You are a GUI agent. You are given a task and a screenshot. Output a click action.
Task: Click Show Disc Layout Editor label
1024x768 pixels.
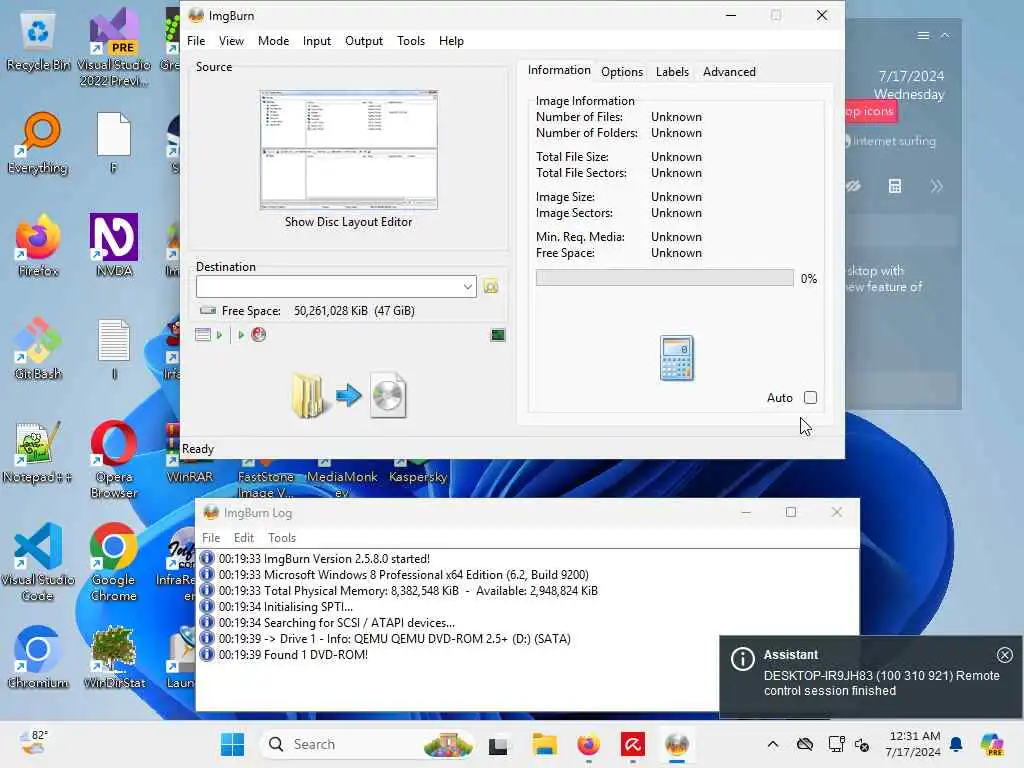point(349,222)
